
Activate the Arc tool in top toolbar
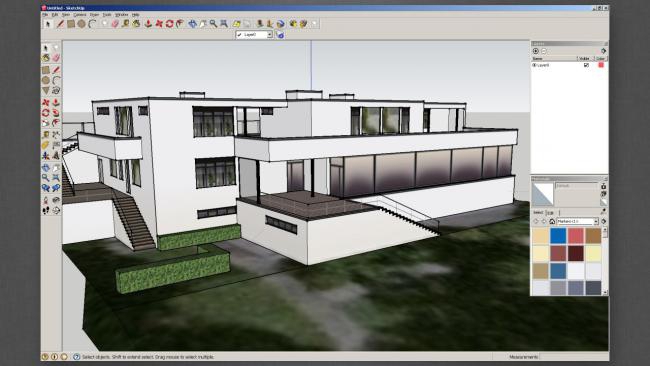pos(92,24)
